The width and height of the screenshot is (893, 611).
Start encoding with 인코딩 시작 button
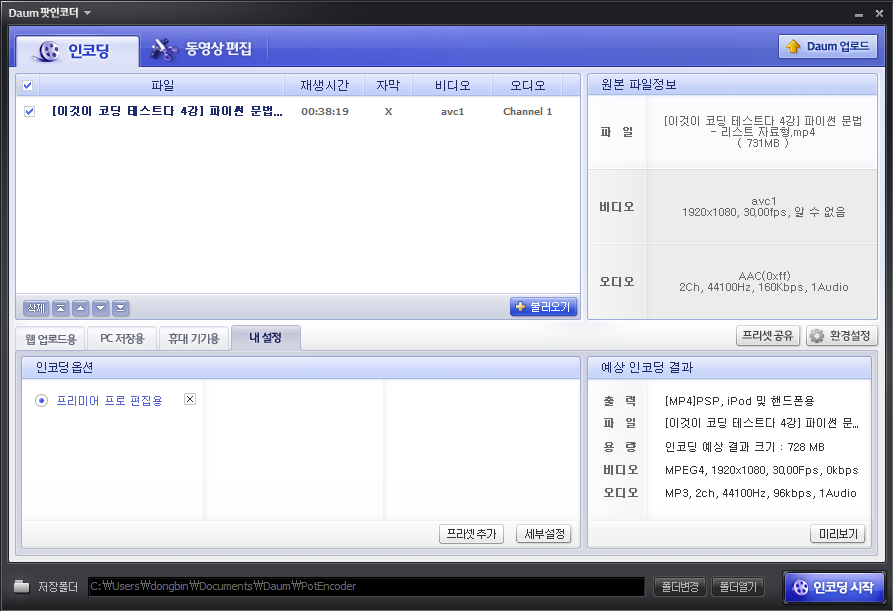click(834, 587)
